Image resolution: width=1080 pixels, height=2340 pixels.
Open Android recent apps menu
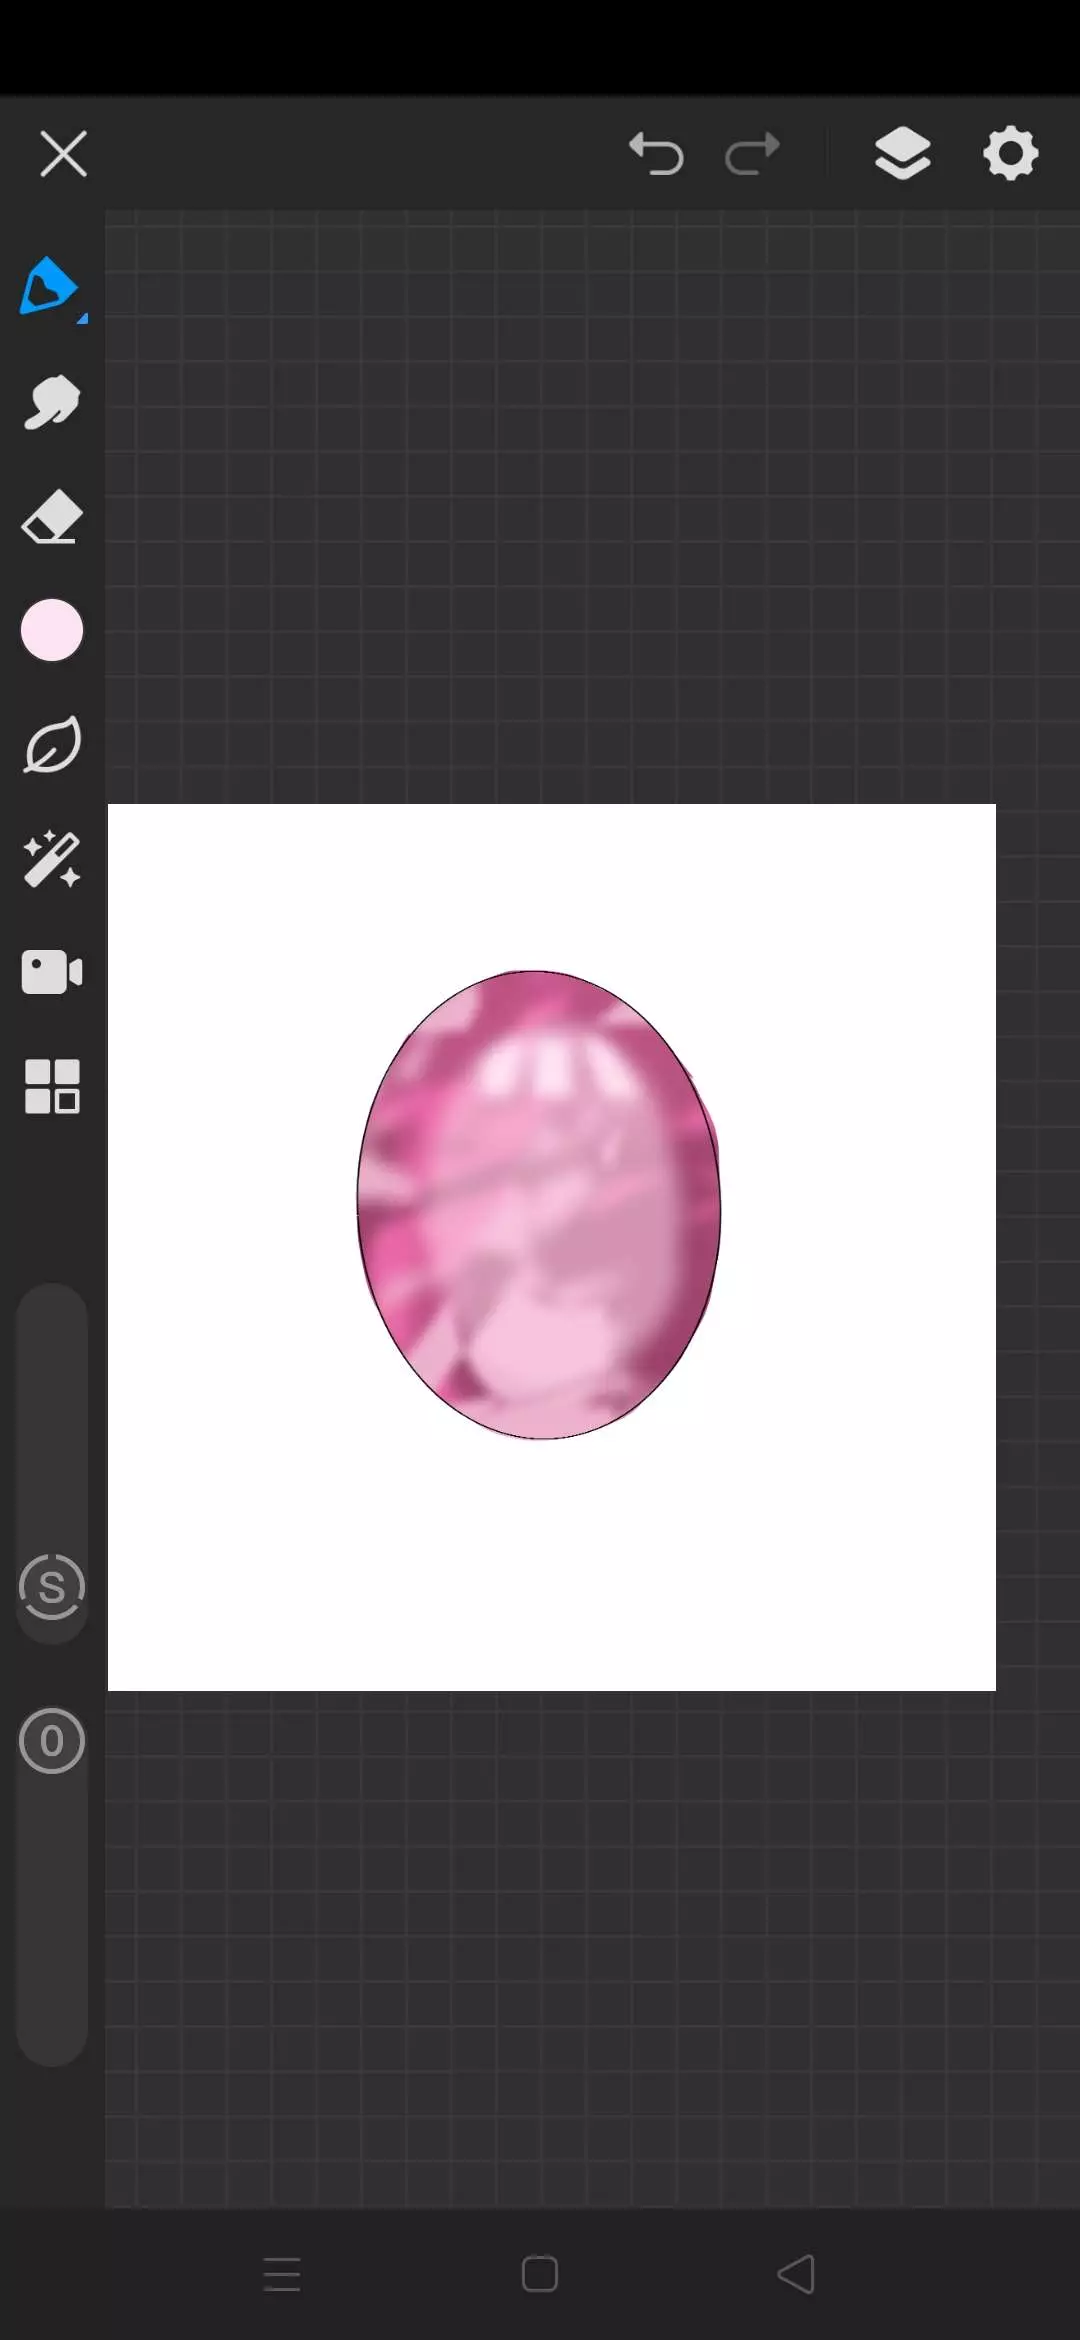tap(282, 2274)
